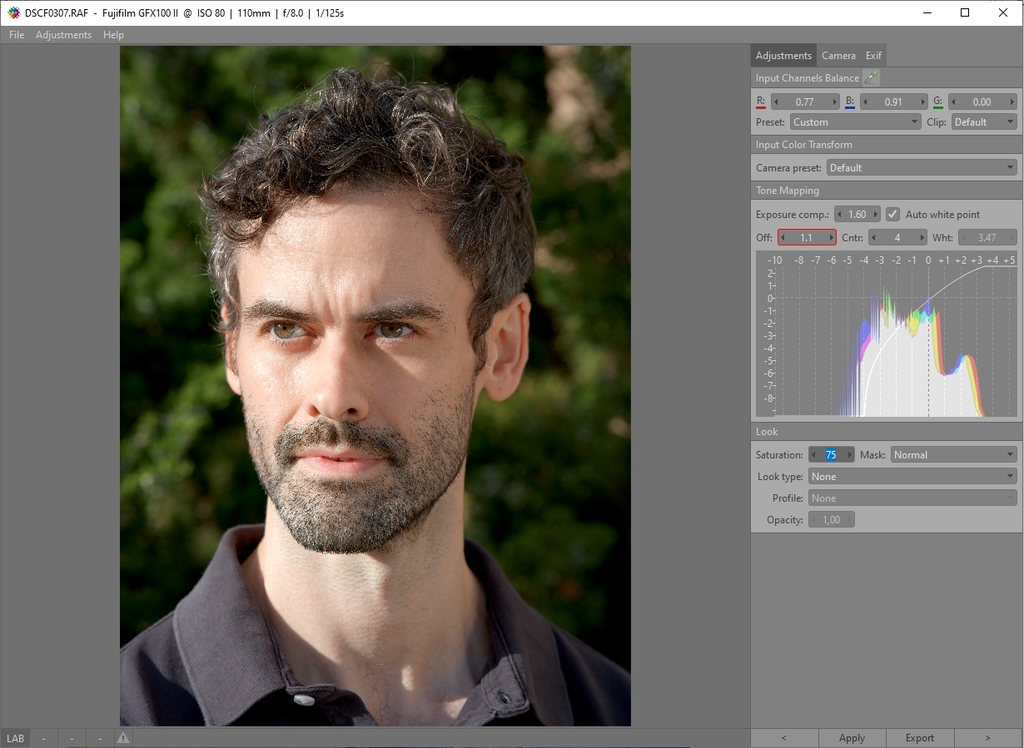
Task: Click the warning triangle in status bar
Action: pos(123,738)
